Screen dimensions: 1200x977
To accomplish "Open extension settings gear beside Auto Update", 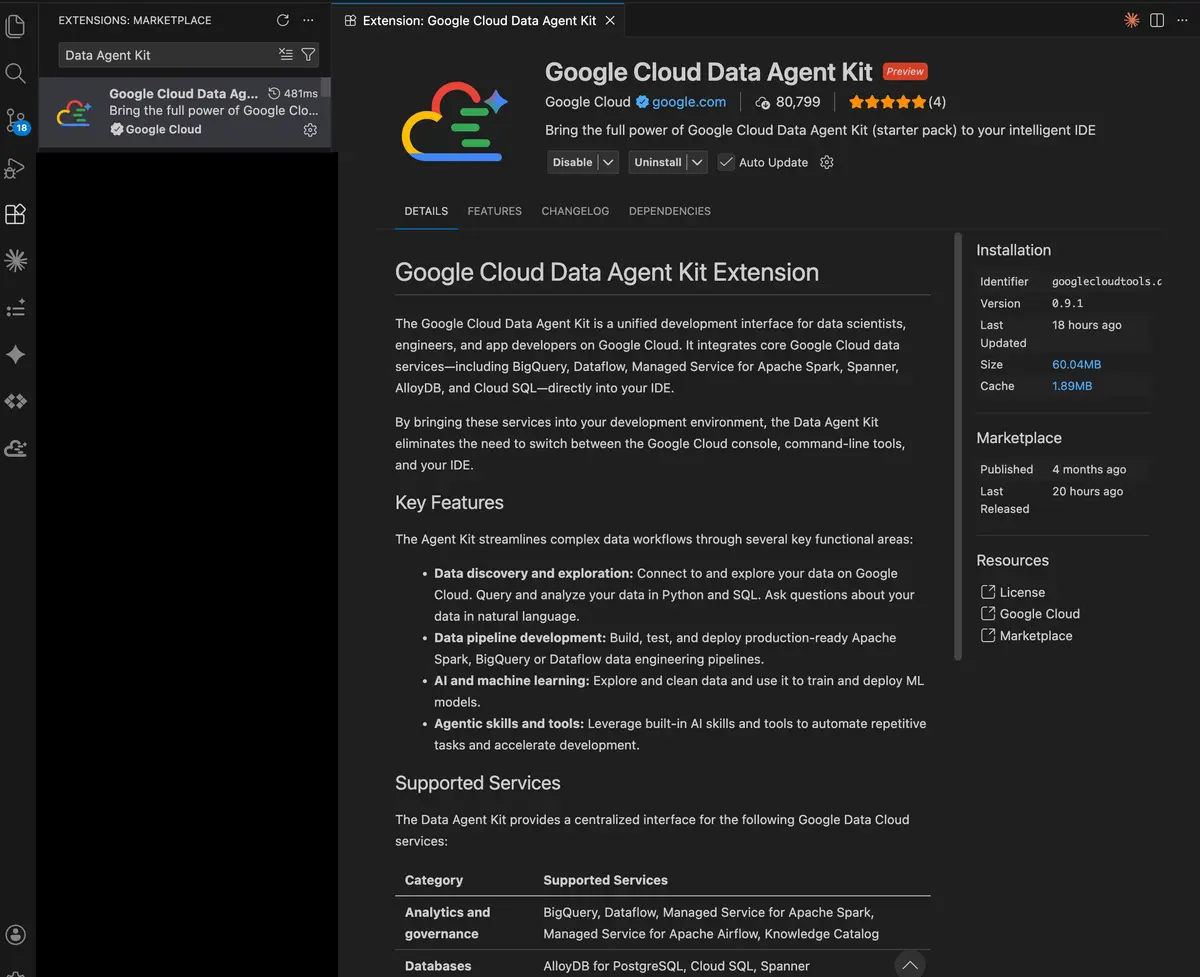I will [827, 162].
